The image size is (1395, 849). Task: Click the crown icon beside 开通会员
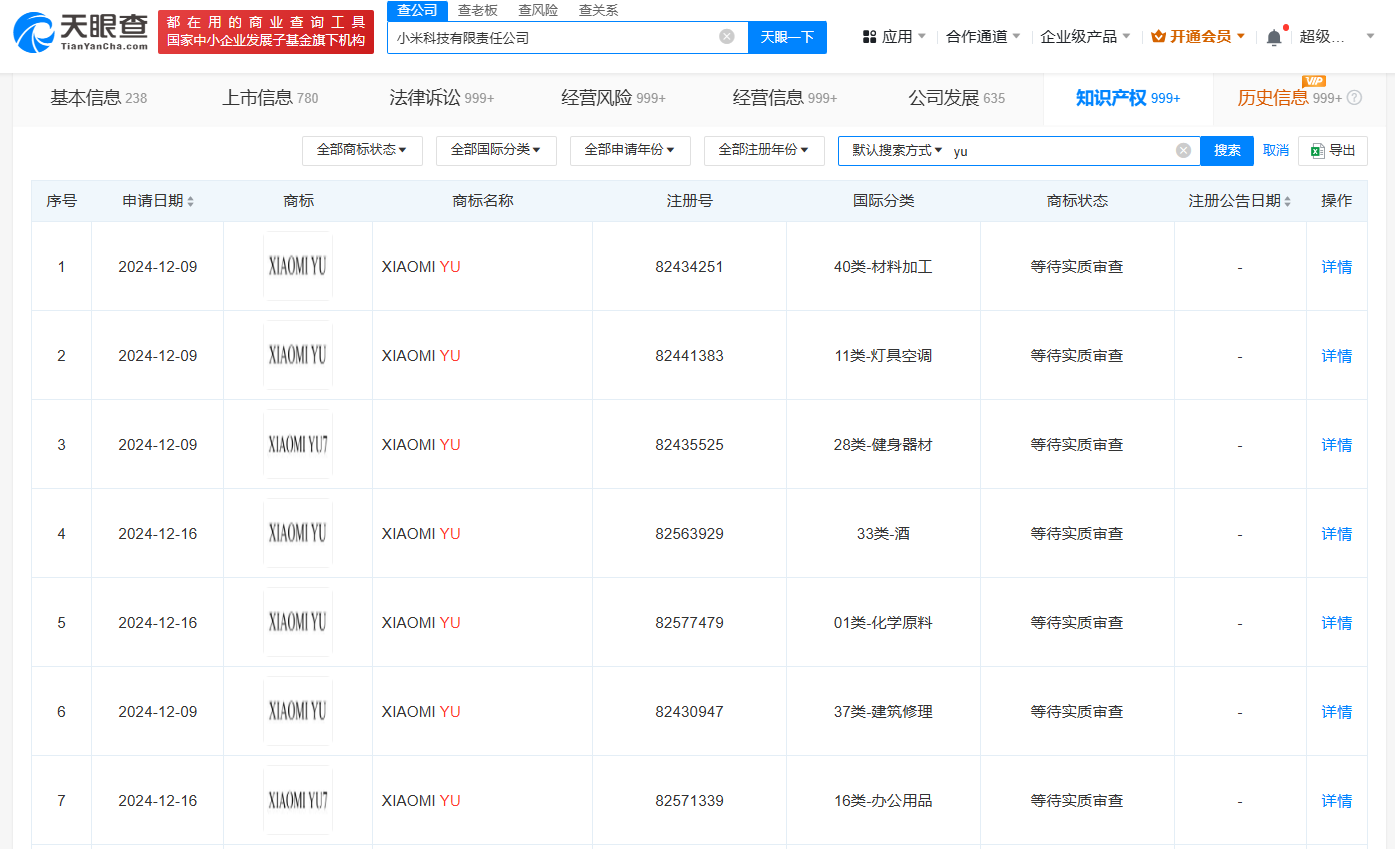click(x=1158, y=35)
